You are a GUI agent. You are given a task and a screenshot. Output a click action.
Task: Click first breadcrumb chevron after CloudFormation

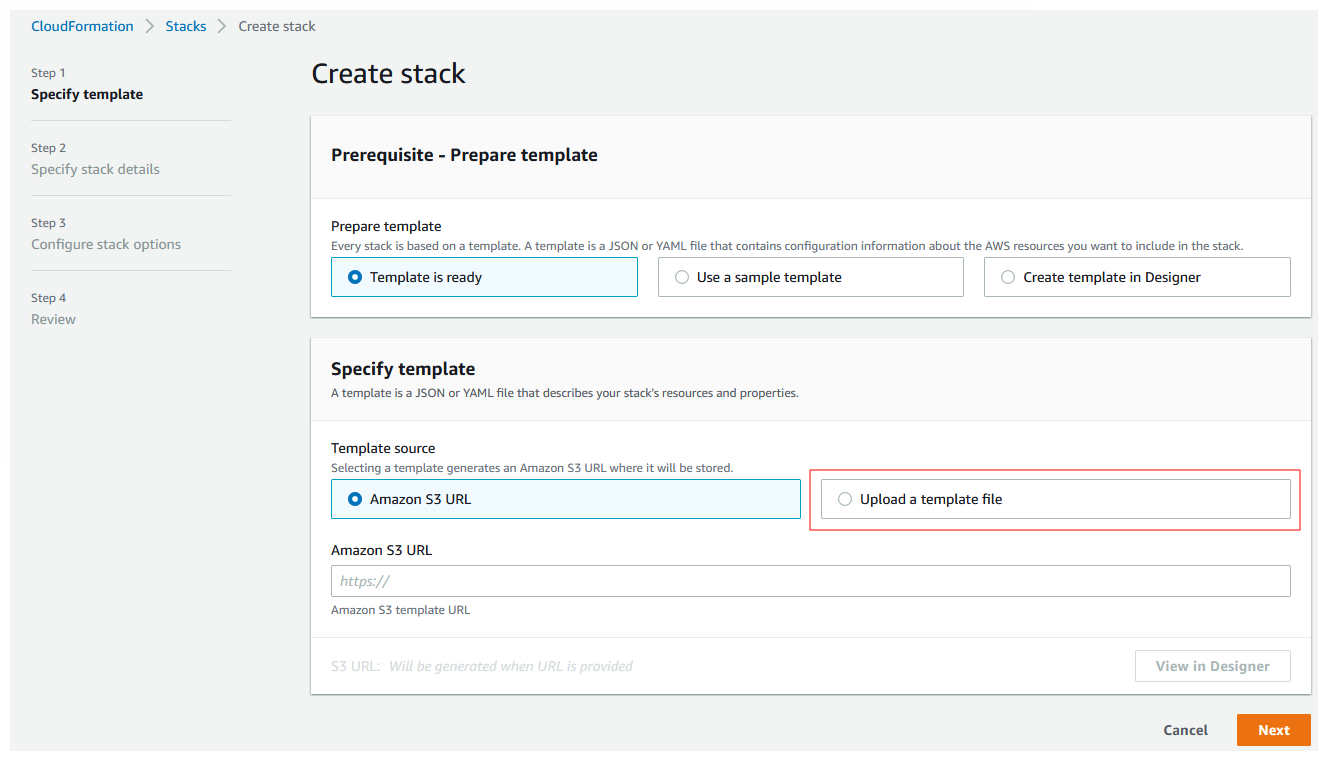pyautogui.click(x=149, y=26)
